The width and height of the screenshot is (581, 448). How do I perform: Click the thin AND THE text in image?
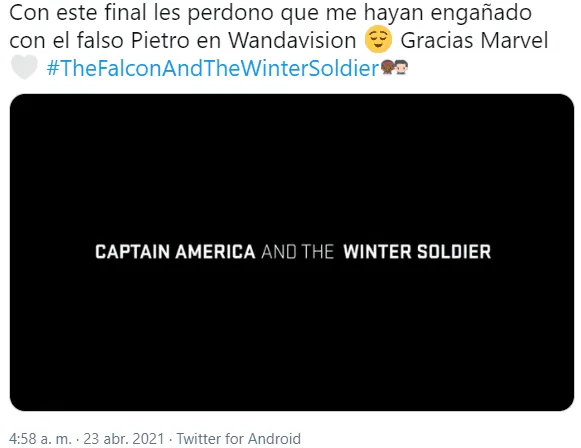(298, 252)
